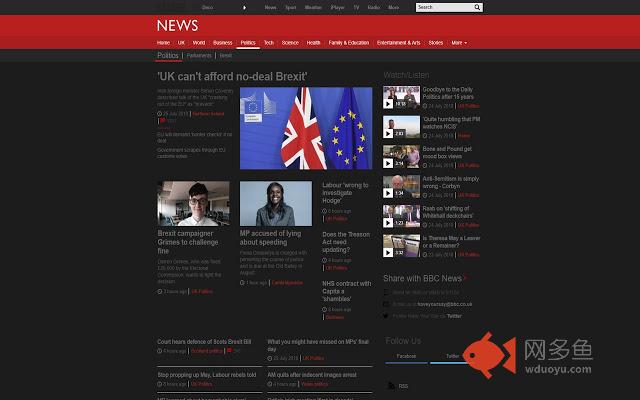Open 'NHS contract with Capita a shambles' story

point(347,291)
